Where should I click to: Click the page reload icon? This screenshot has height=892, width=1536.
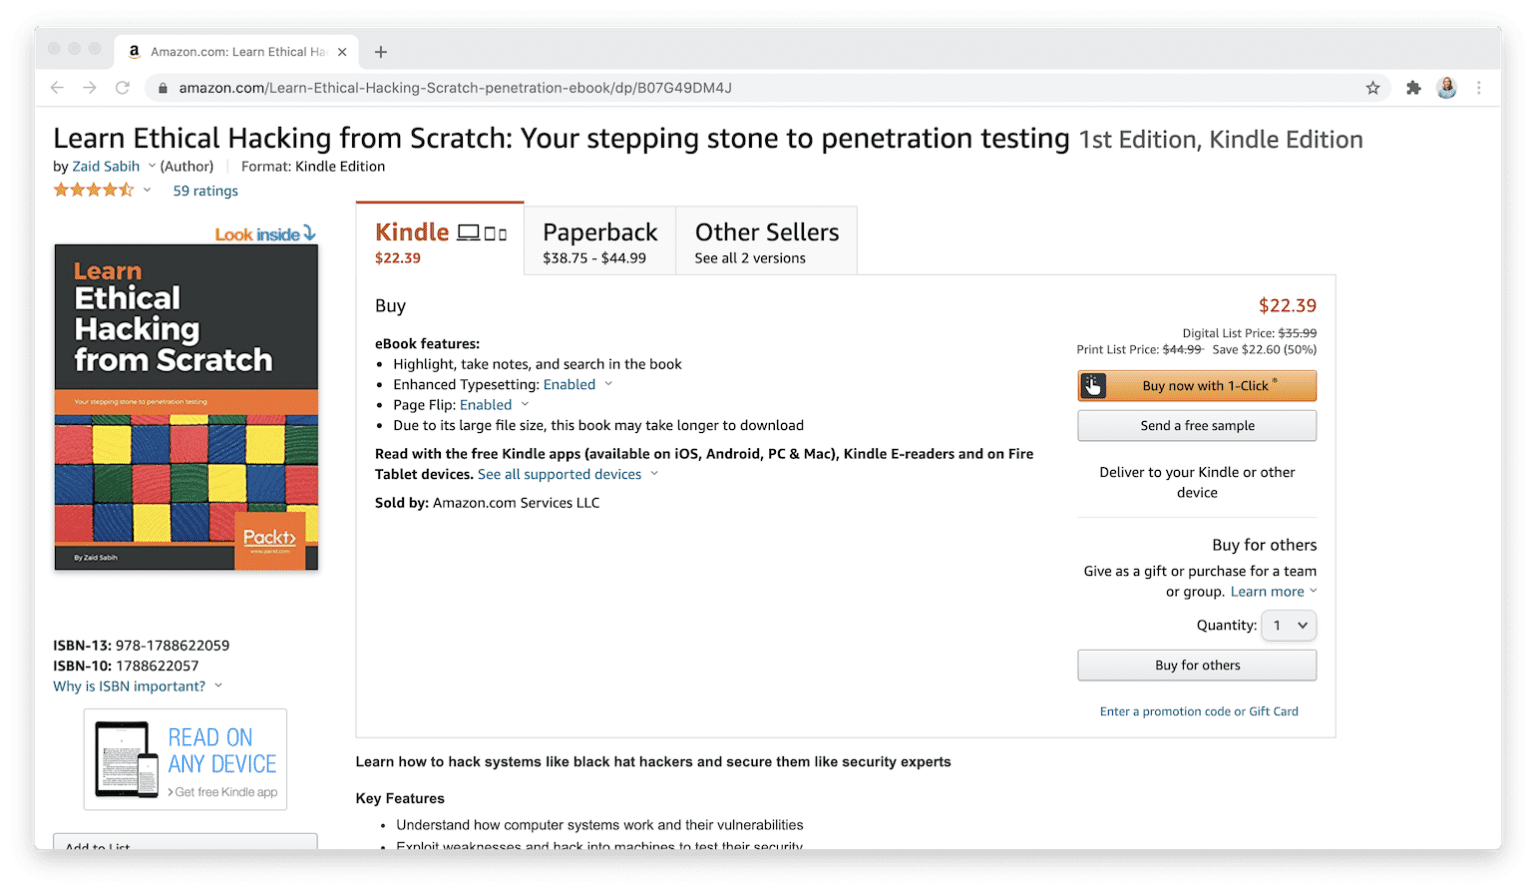click(122, 88)
